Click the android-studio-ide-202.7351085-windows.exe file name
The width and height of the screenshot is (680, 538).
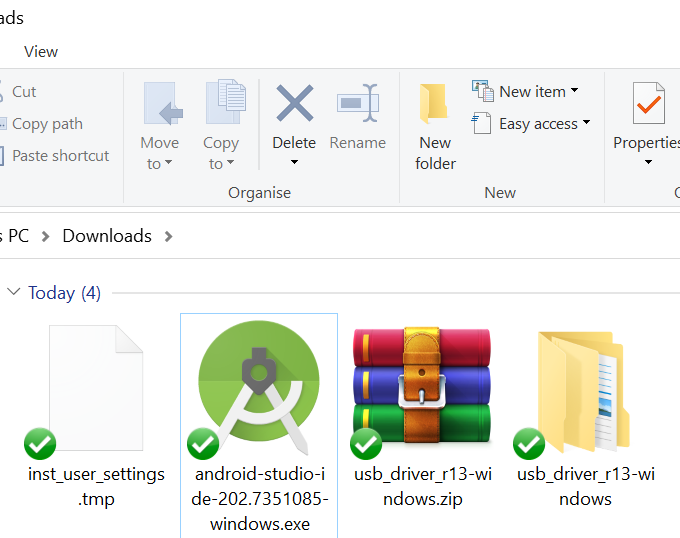tap(260, 499)
